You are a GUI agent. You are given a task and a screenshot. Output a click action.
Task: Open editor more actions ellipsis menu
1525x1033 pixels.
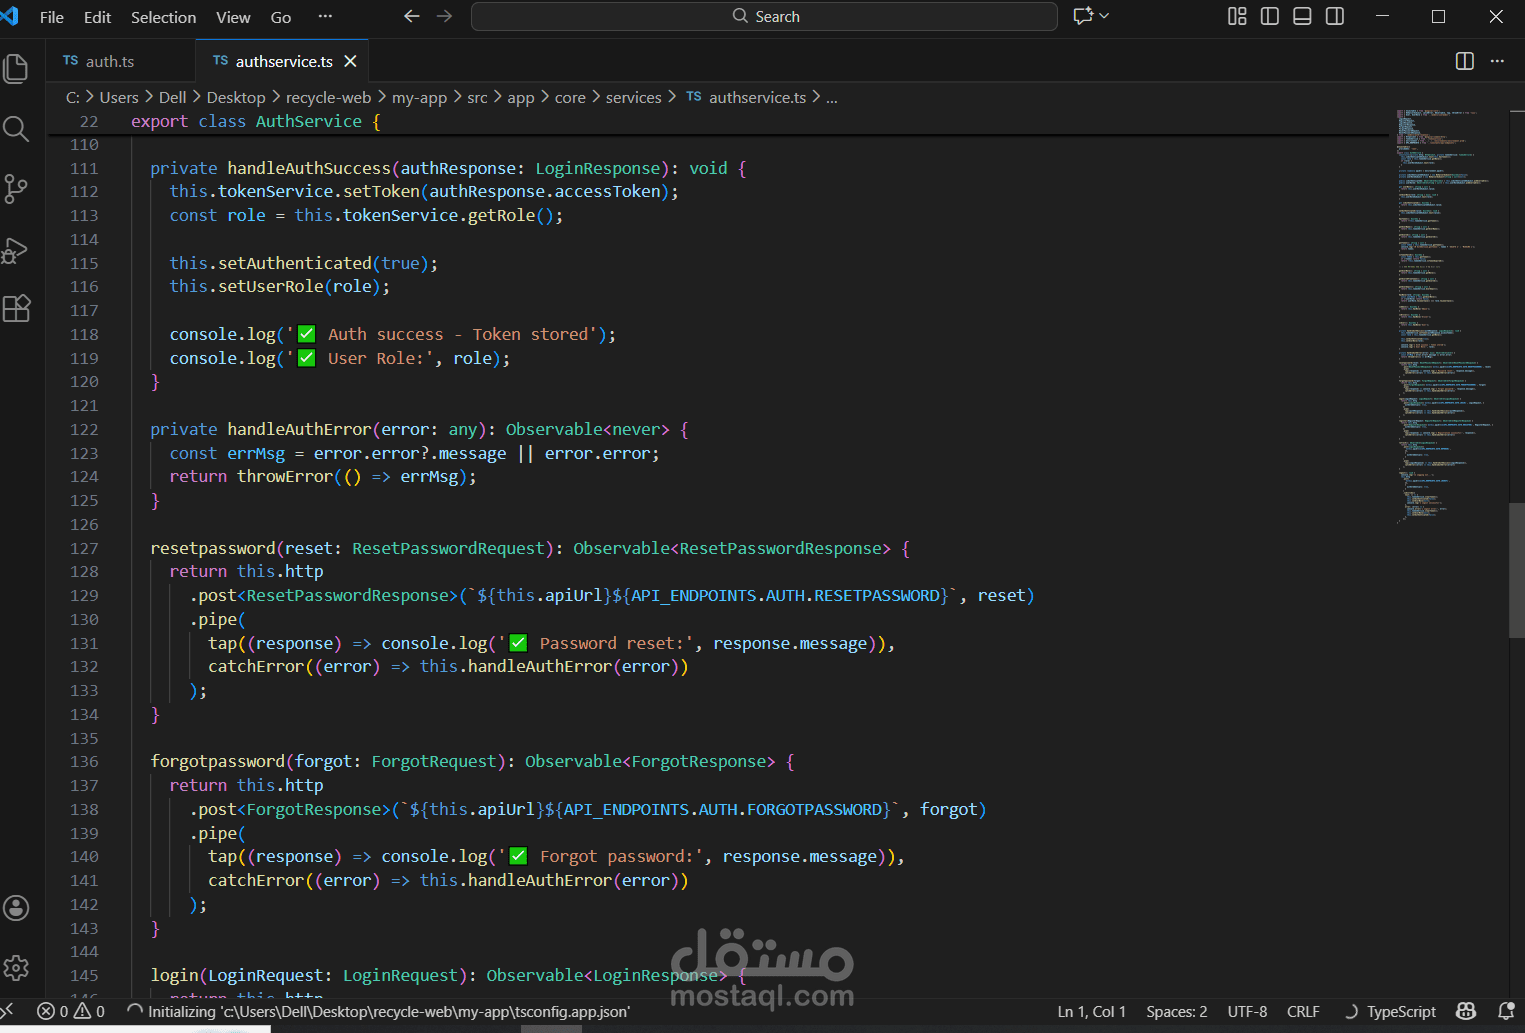(1497, 61)
